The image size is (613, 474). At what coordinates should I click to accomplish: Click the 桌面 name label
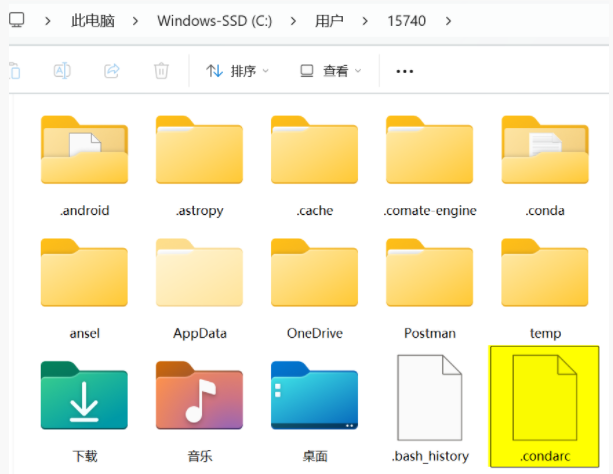tap(315, 456)
